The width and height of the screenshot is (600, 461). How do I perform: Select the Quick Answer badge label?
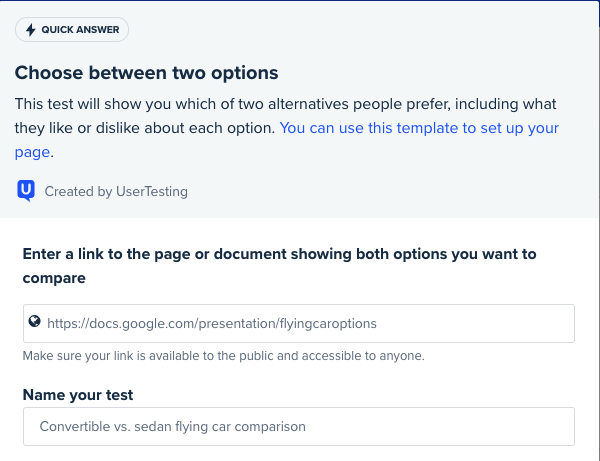pyautogui.click(x=80, y=30)
